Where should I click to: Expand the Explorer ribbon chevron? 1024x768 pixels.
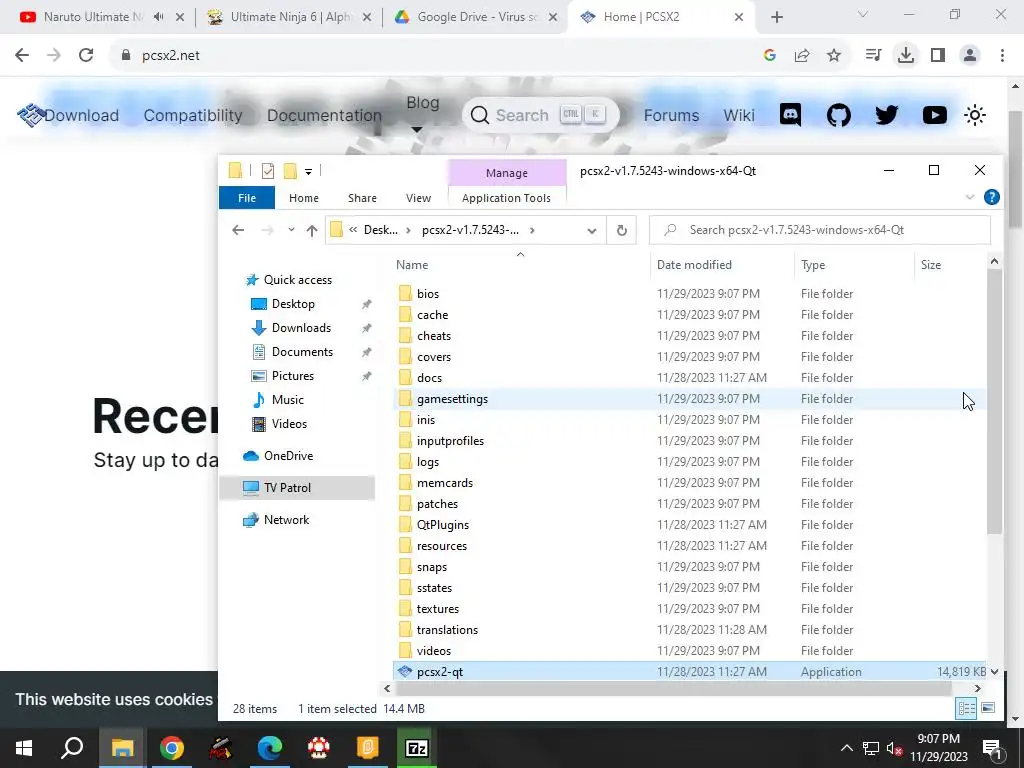coord(970,197)
